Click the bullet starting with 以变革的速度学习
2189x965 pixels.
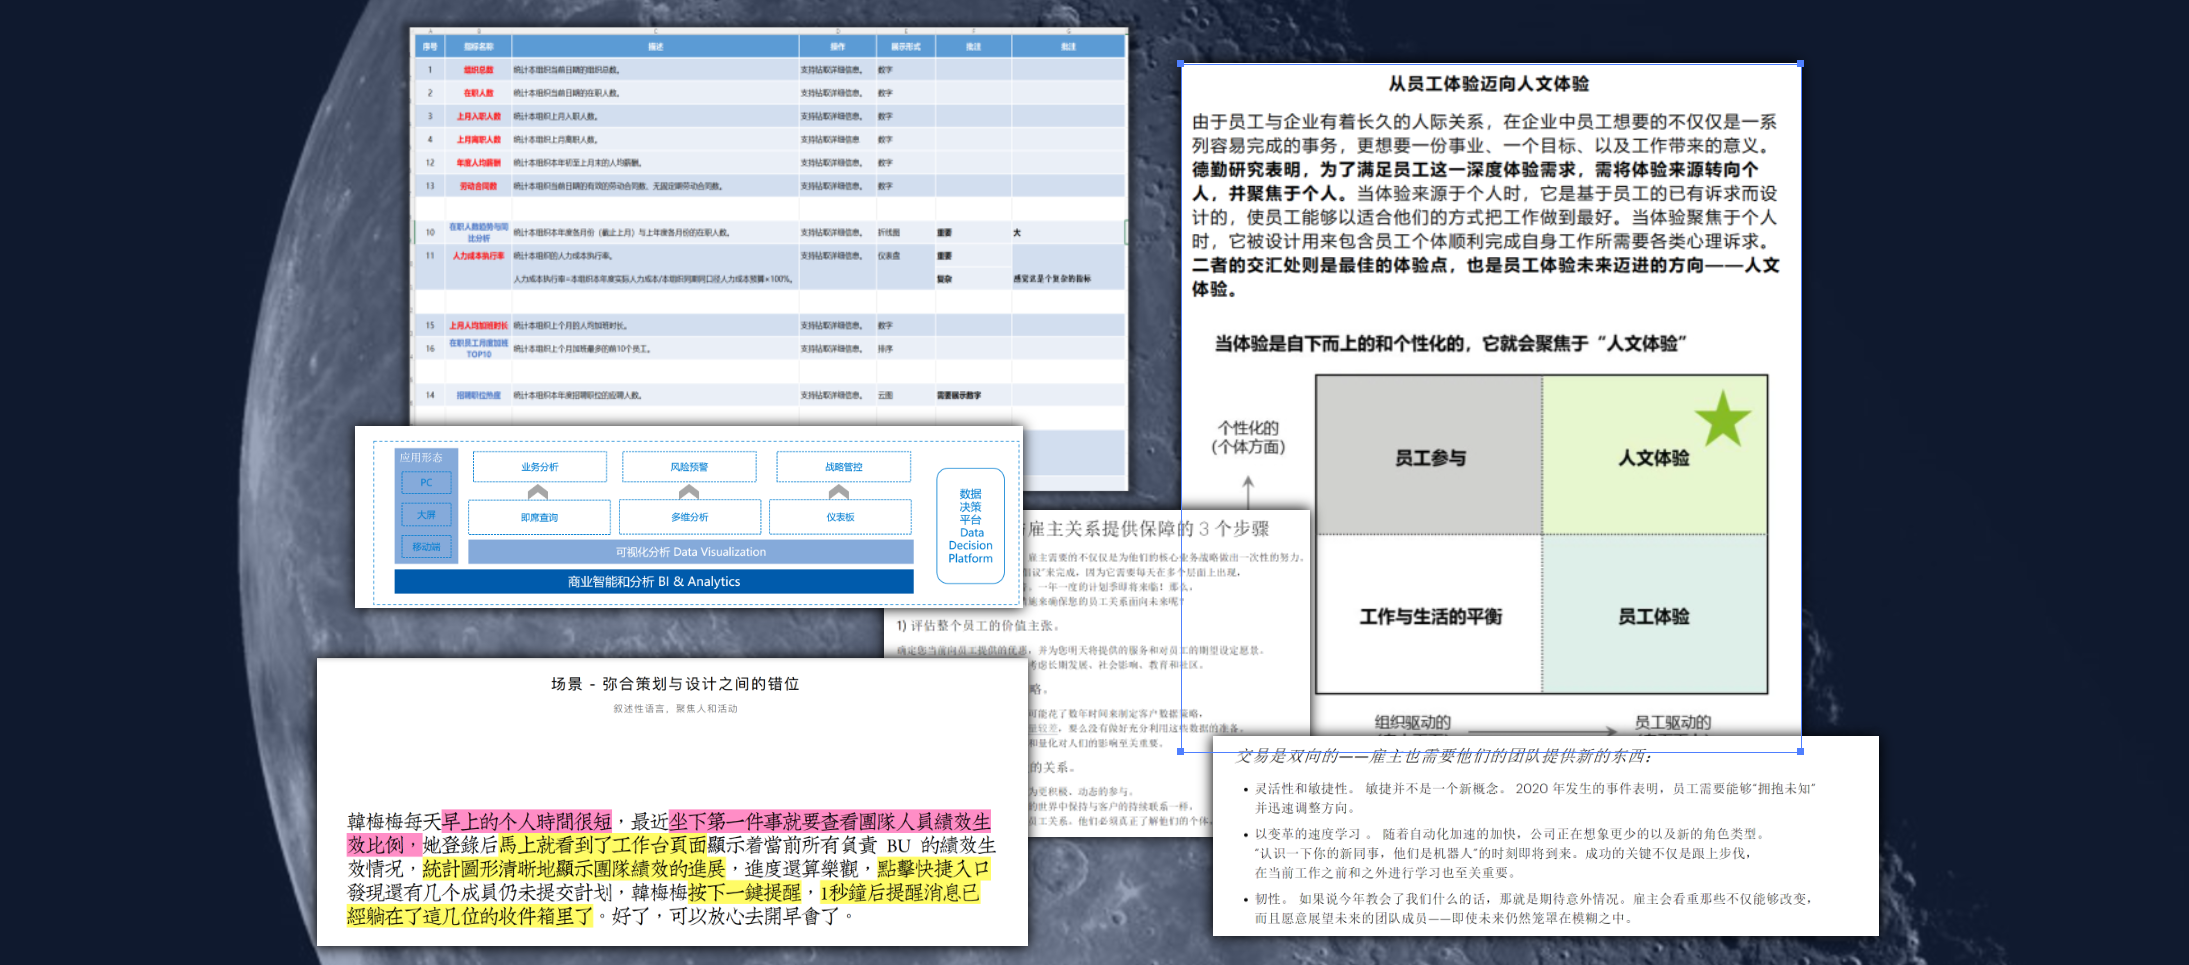click(x=1510, y=853)
